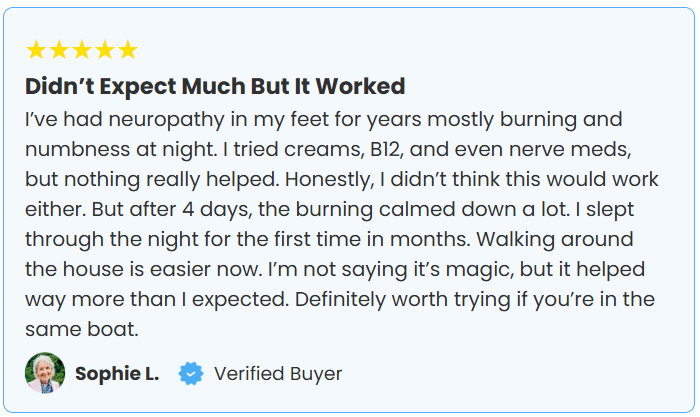The image size is (700, 417).
Task: Click Sophie L.'s profile photo
Action: tap(45, 373)
